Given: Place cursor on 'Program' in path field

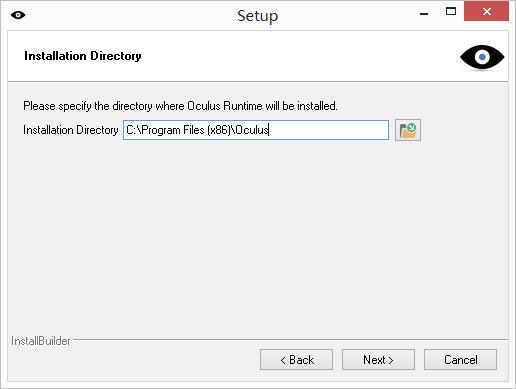Looking at the screenshot, I should (x=161, y=130).
